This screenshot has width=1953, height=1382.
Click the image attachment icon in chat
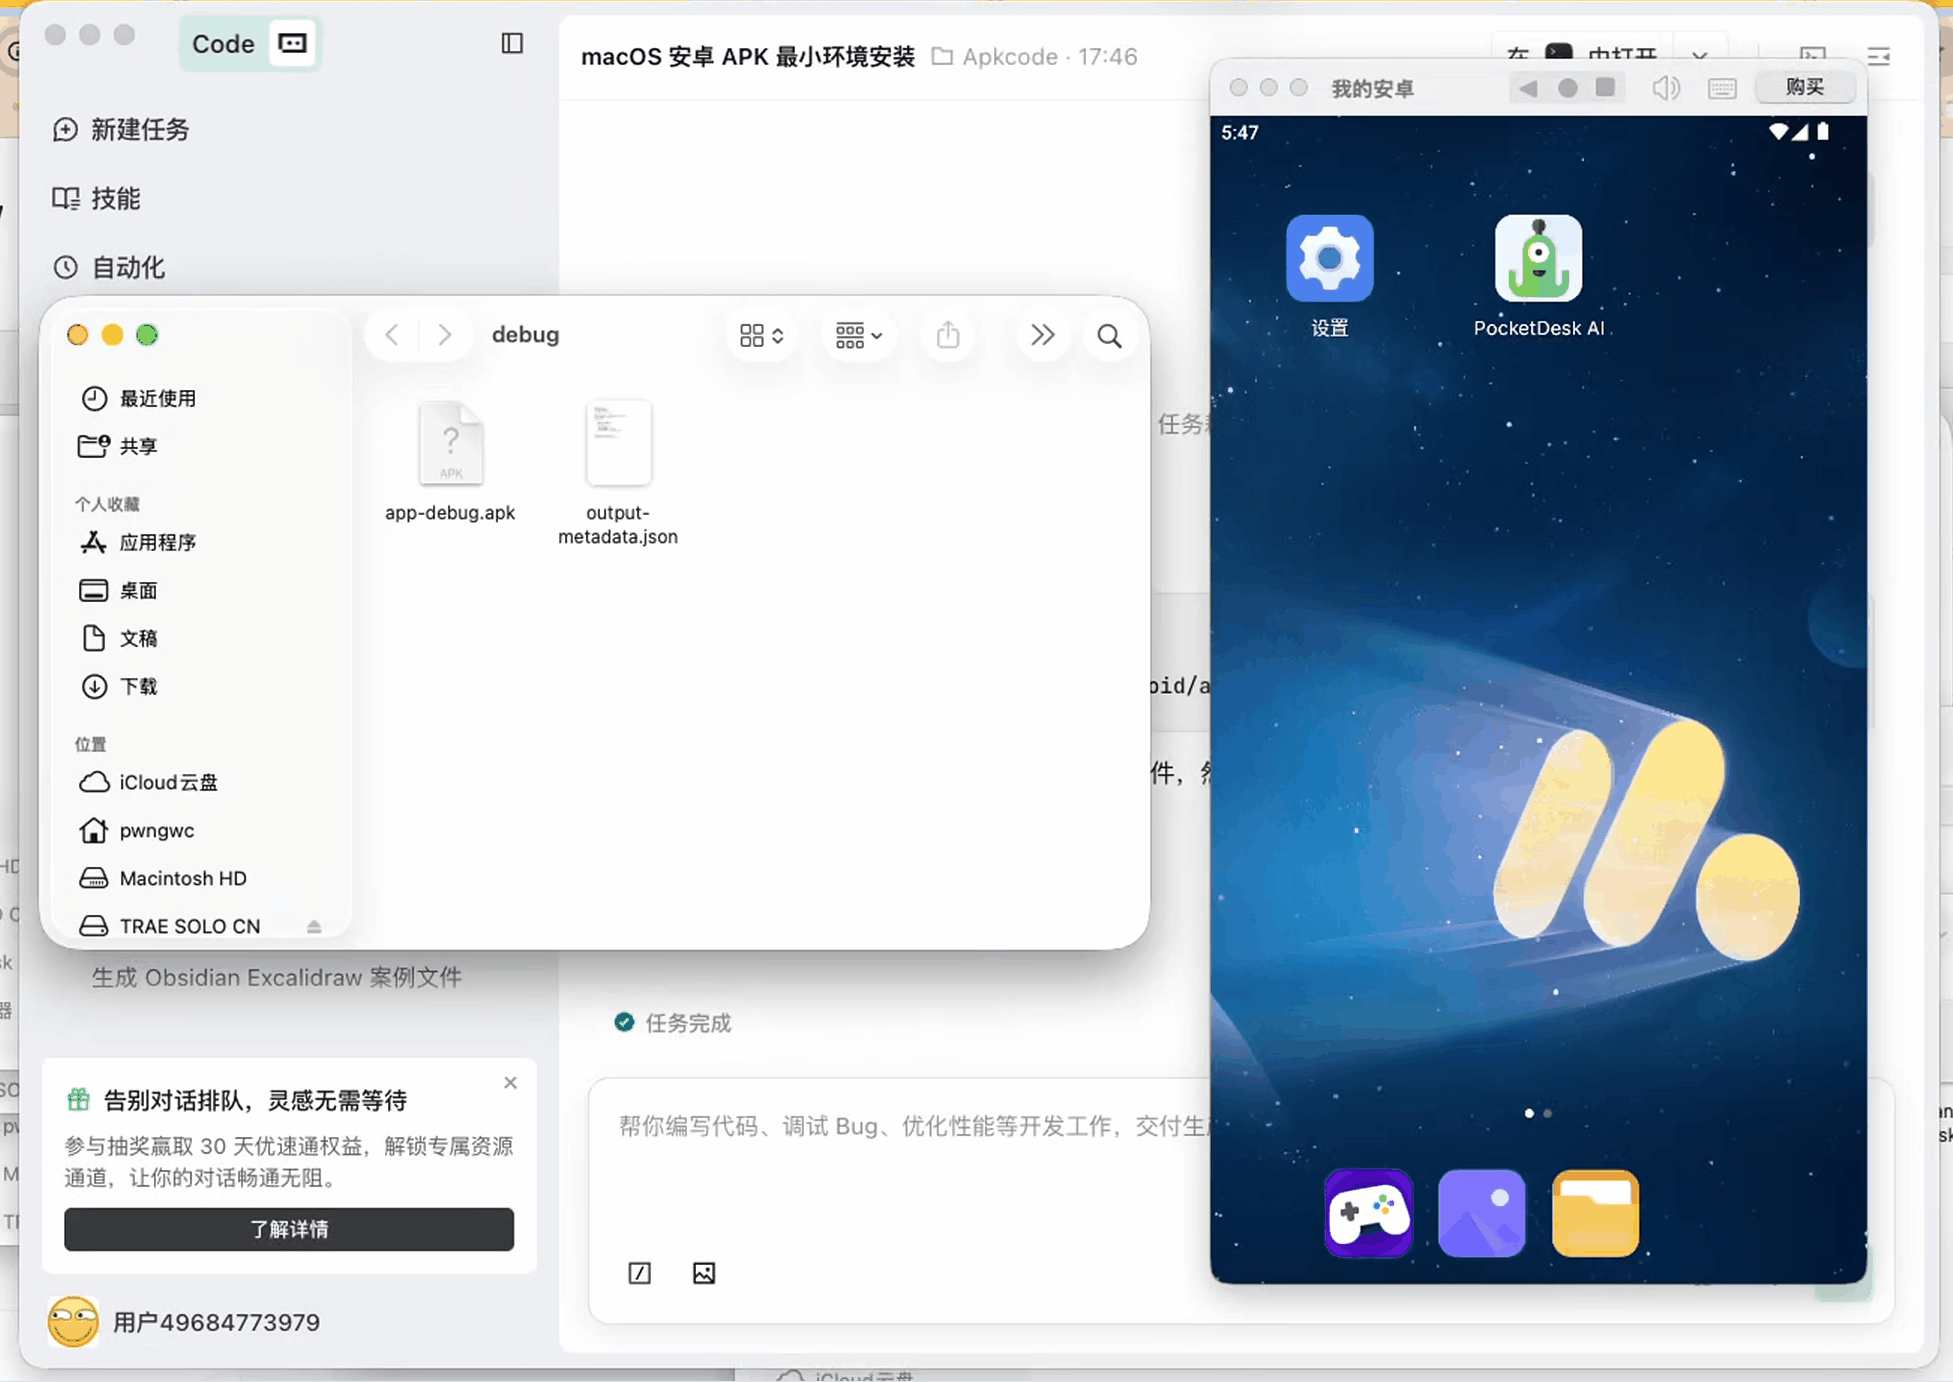tap(704, 1273)
